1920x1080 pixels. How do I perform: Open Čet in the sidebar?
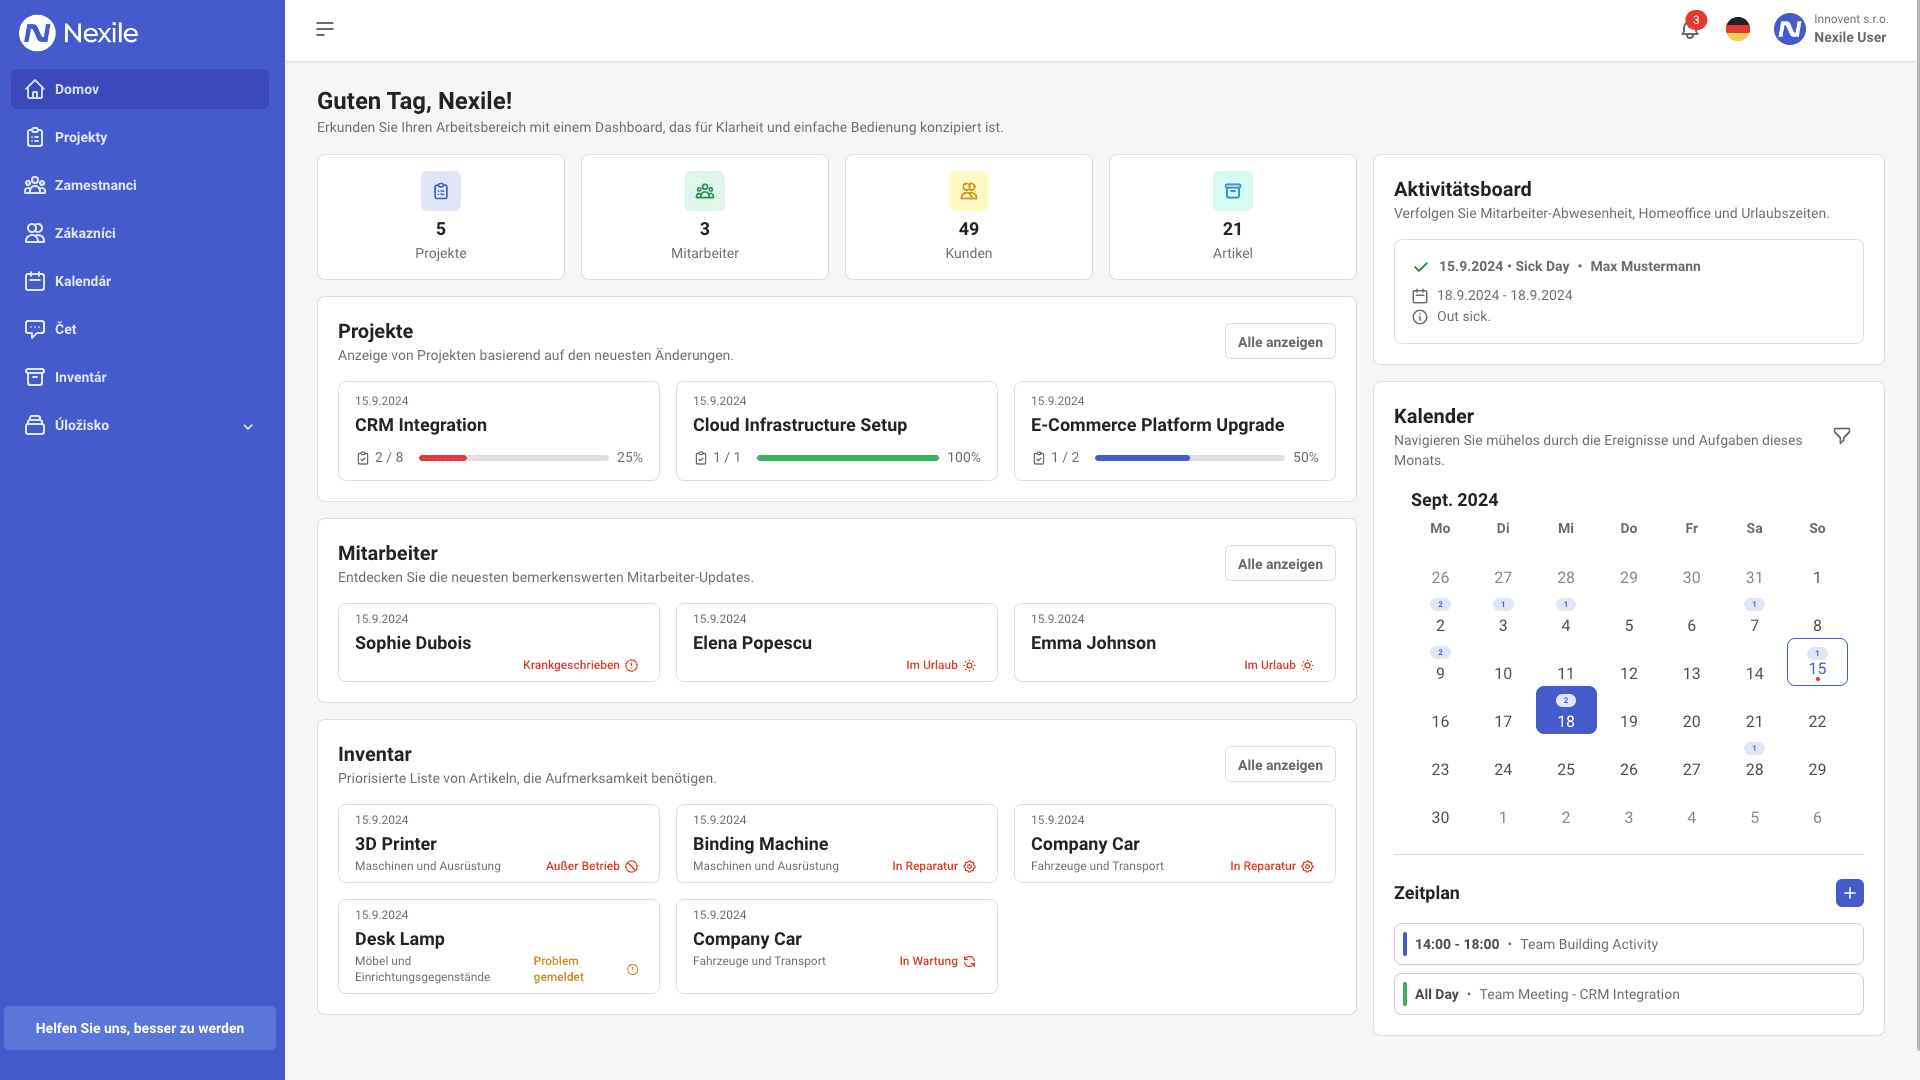click(140, 329)
